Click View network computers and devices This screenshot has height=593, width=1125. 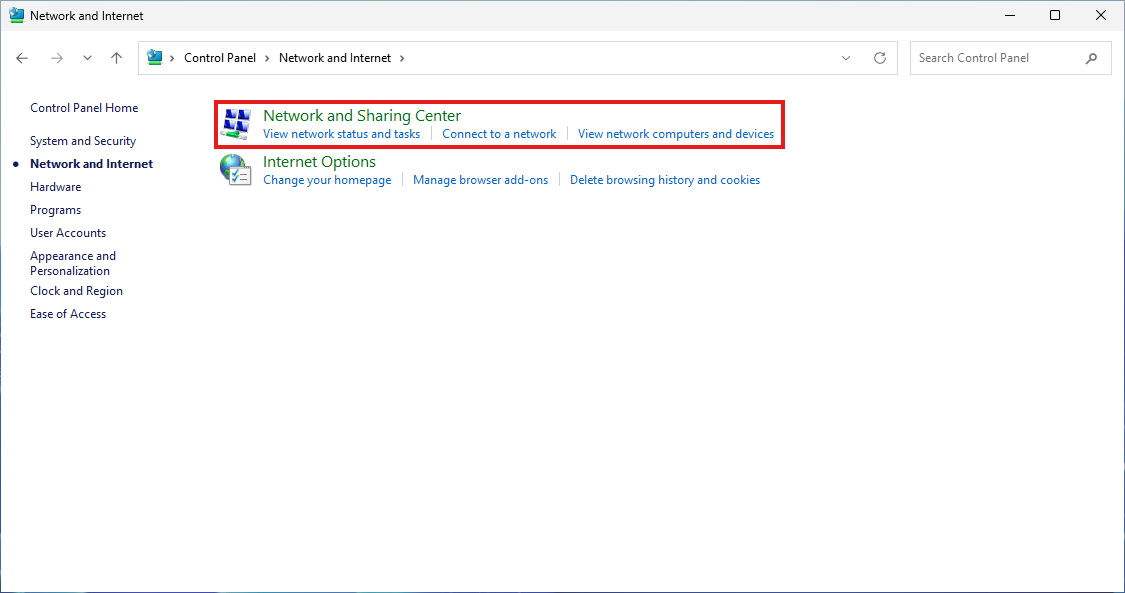point(676,134)
